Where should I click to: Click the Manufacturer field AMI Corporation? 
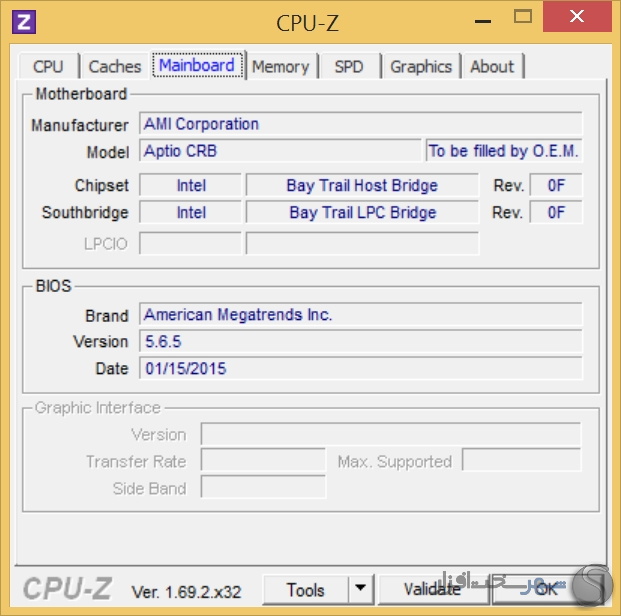[x=361, y=124]
